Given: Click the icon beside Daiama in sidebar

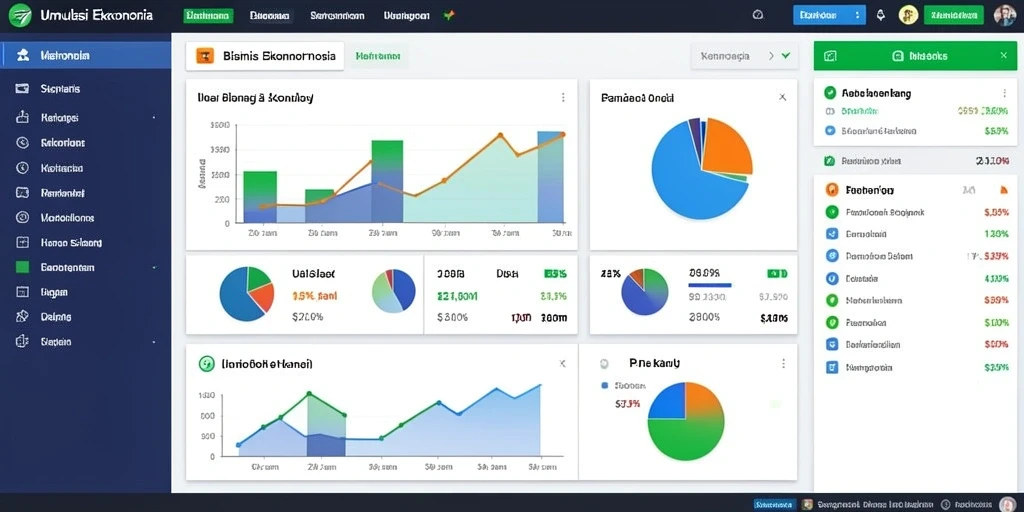Looking at the screenshot, I should pos(22,317).
